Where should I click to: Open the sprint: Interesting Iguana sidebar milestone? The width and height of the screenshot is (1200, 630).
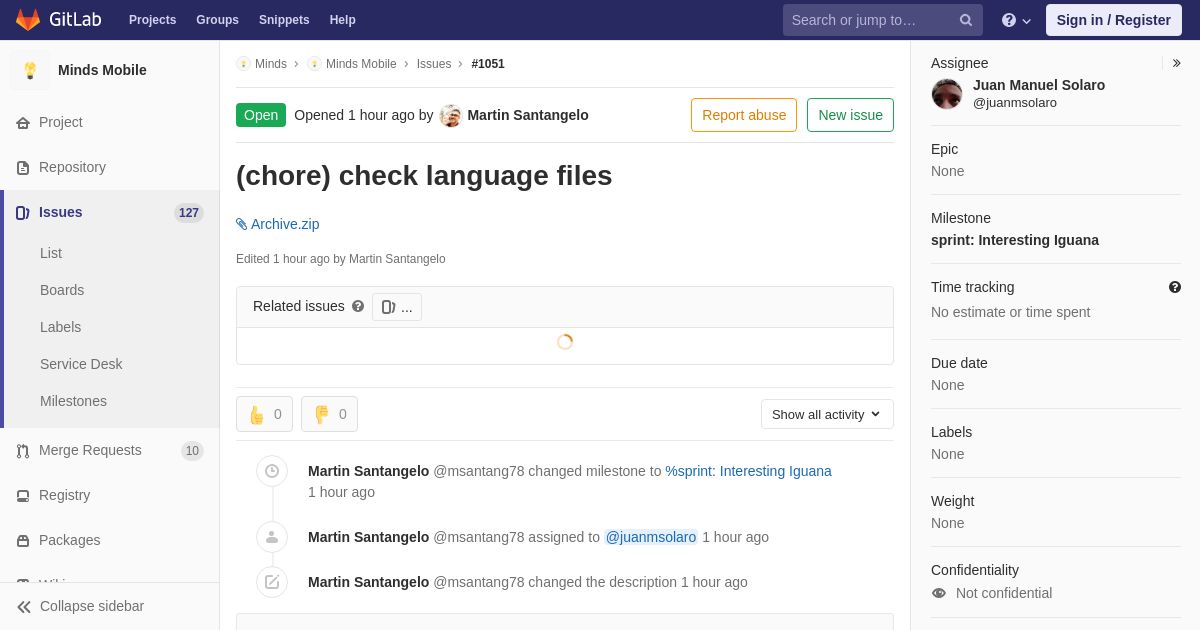[x=1015, y=240]
